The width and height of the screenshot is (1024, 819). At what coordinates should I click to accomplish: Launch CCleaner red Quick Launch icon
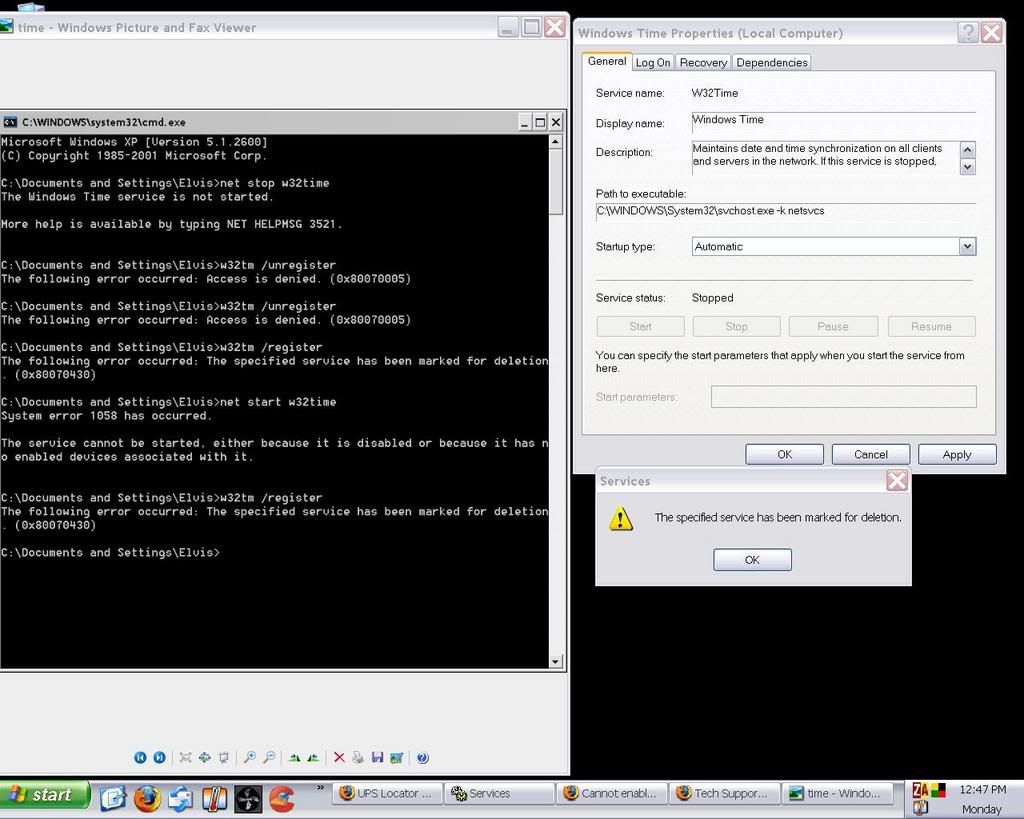[281, 798]
